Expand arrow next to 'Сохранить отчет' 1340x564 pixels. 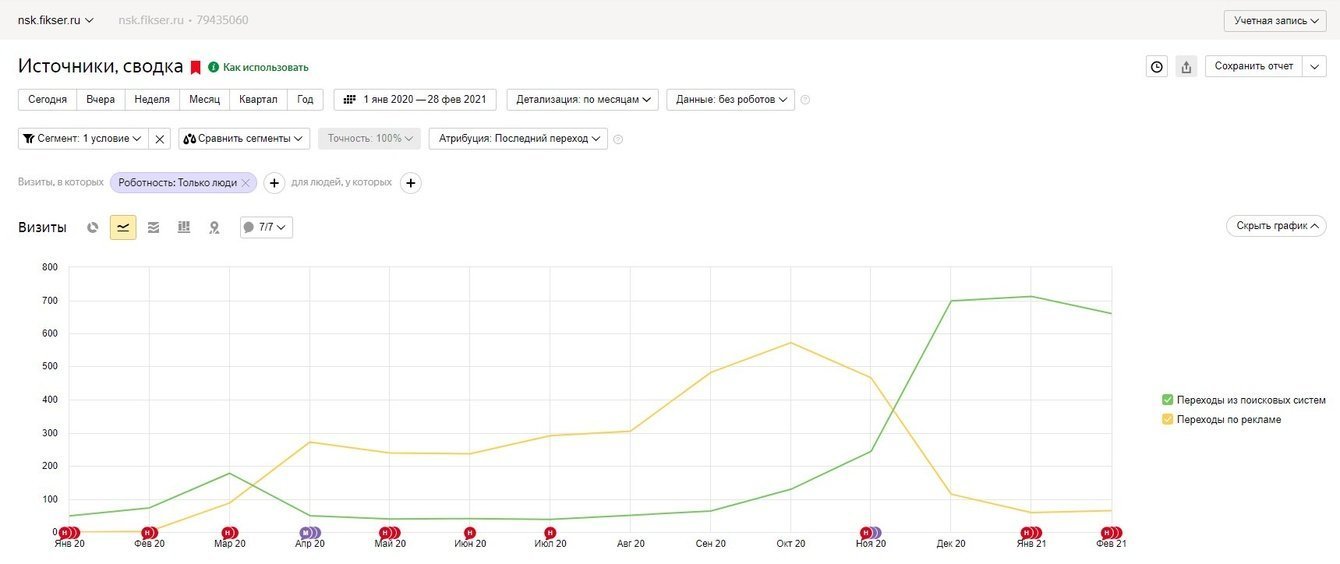tap(1314, 67)
